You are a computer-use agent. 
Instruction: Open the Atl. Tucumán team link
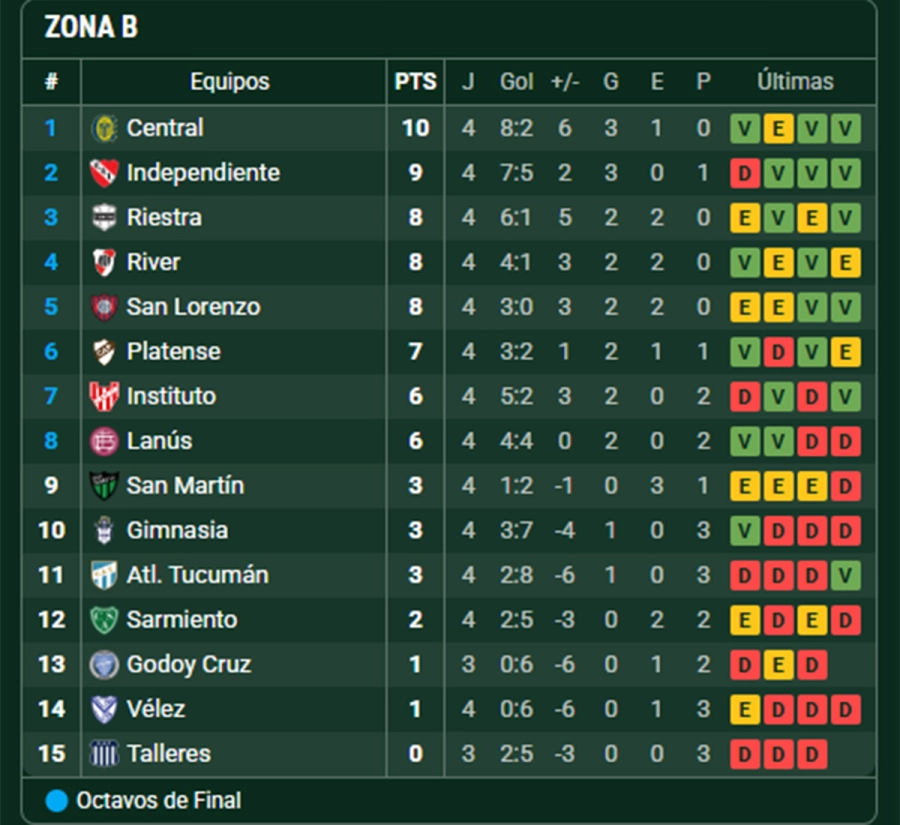[x=197, y=575]
